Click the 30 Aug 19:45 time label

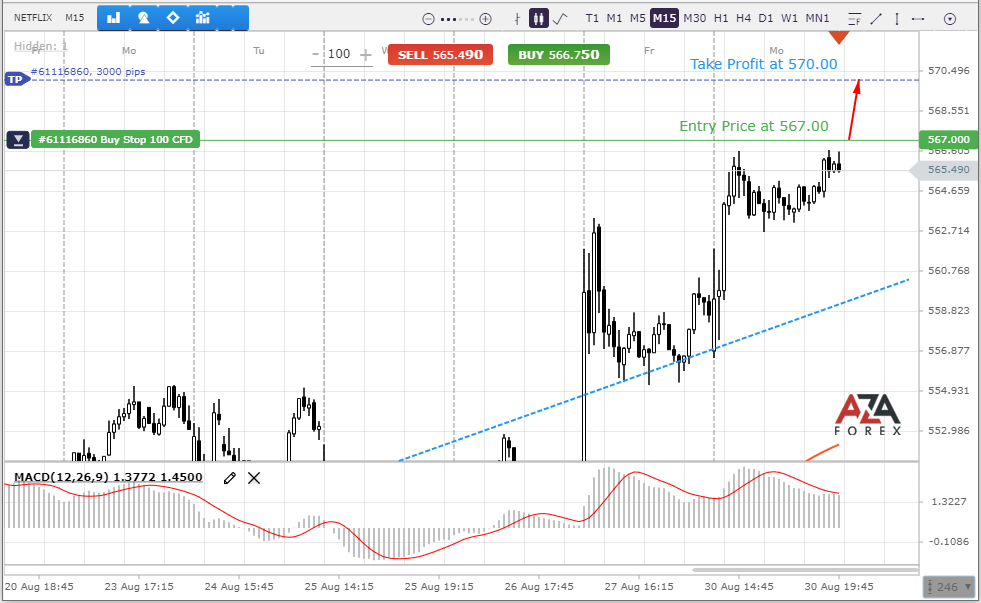pos(838,587)
